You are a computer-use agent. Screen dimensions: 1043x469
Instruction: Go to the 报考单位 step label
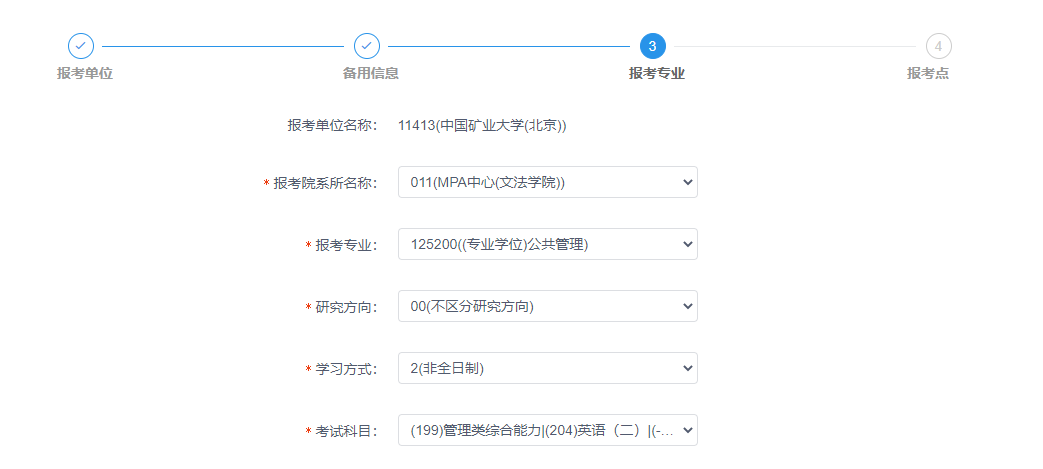(85, 73)
